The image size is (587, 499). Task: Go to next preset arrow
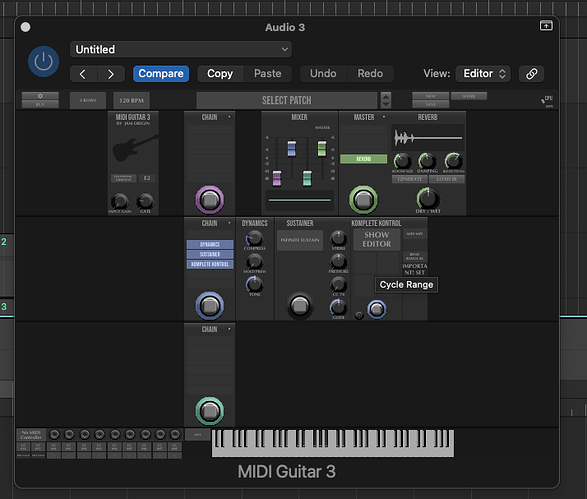pos(111,74)
